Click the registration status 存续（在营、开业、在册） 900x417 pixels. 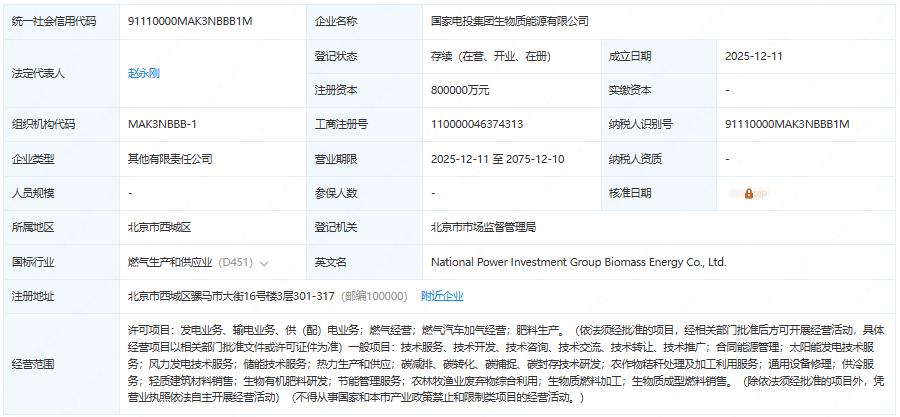tap(495, 56)
